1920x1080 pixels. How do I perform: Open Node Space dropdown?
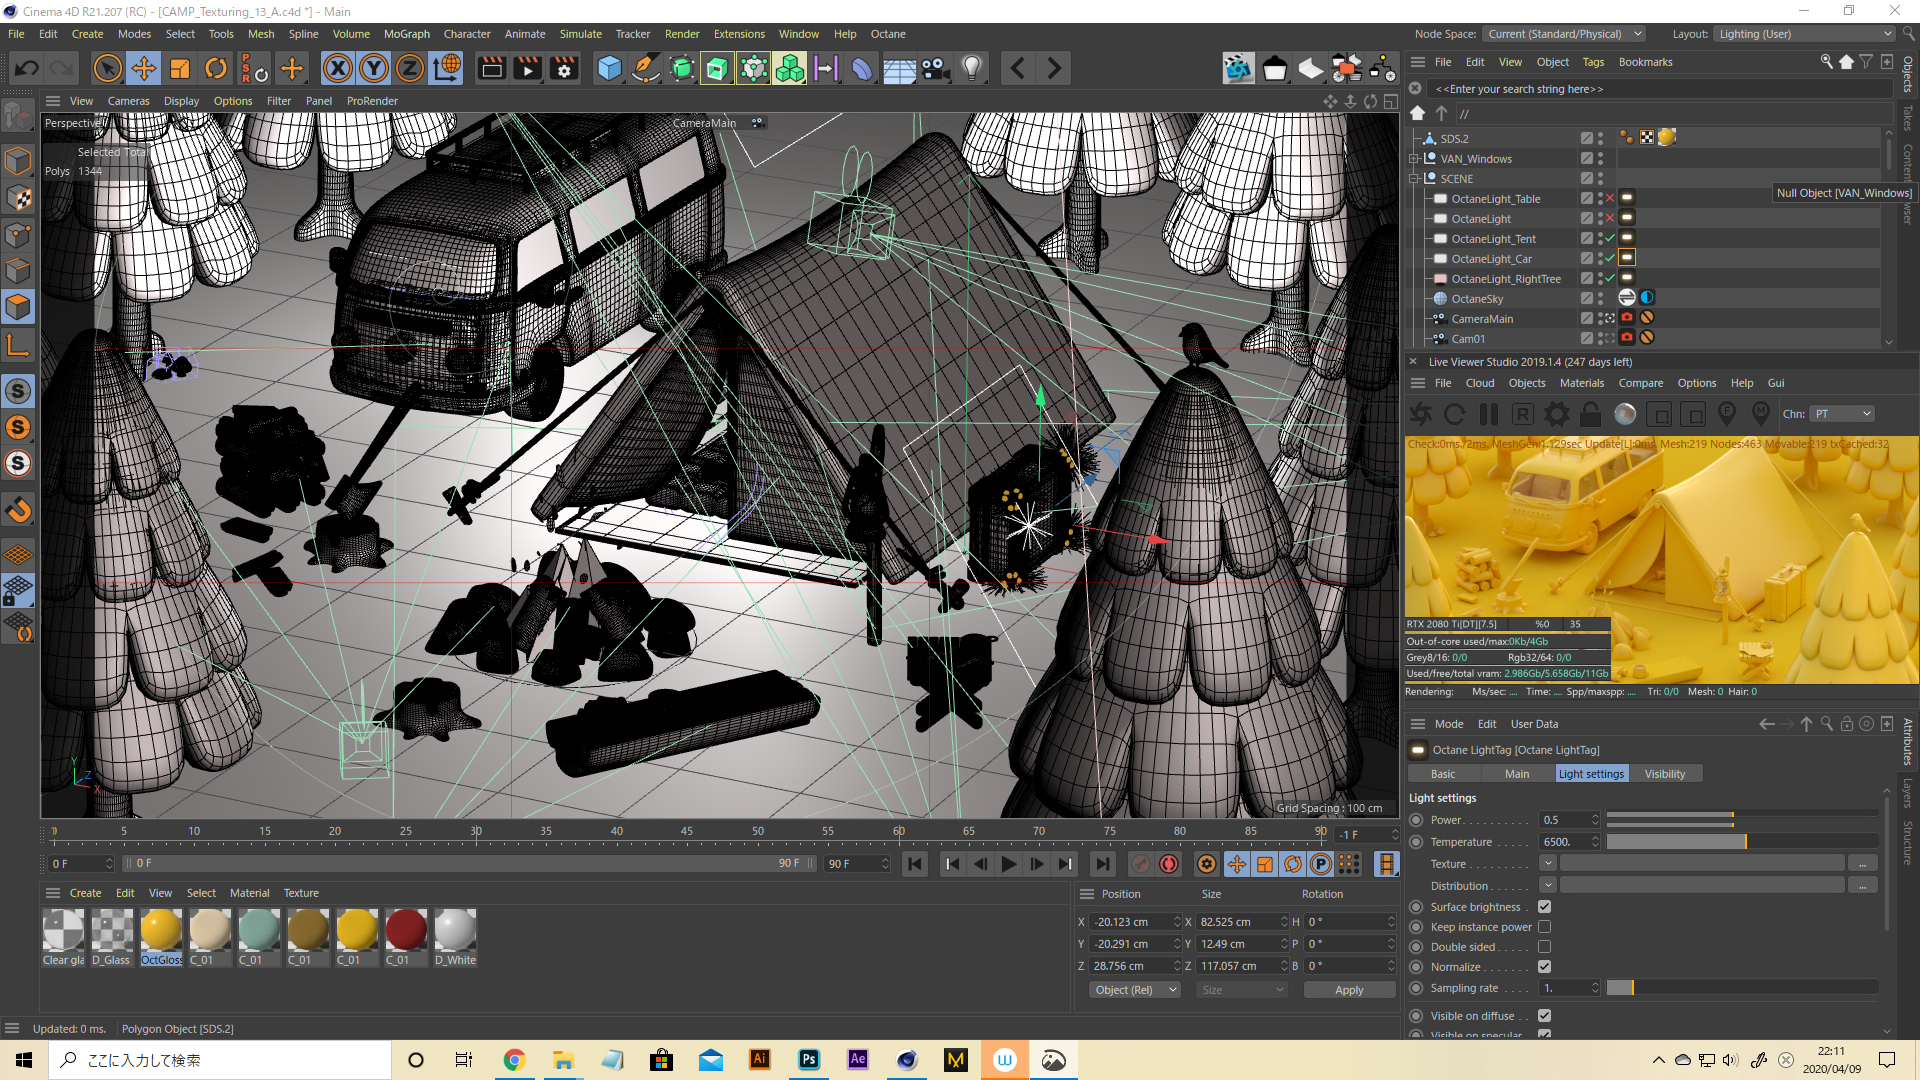coord(1564,34)
